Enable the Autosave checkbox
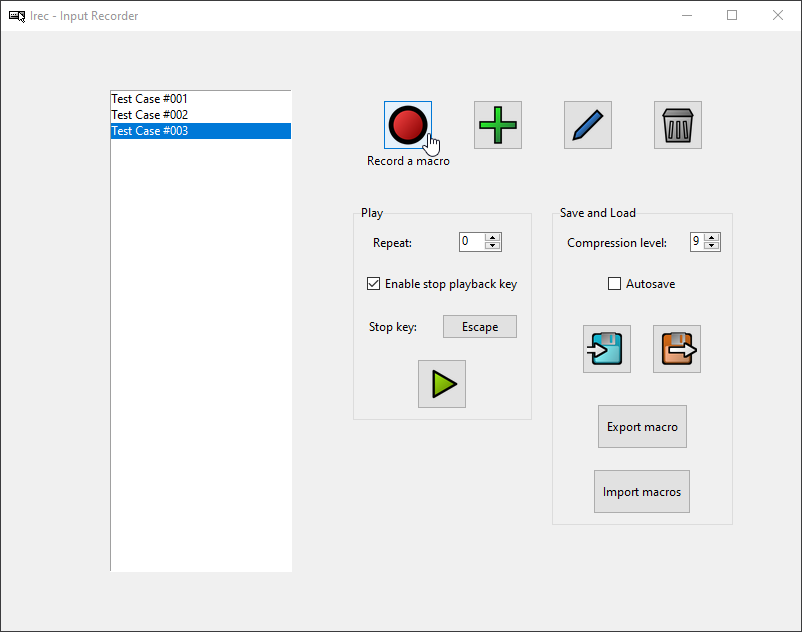 point(615,284)
